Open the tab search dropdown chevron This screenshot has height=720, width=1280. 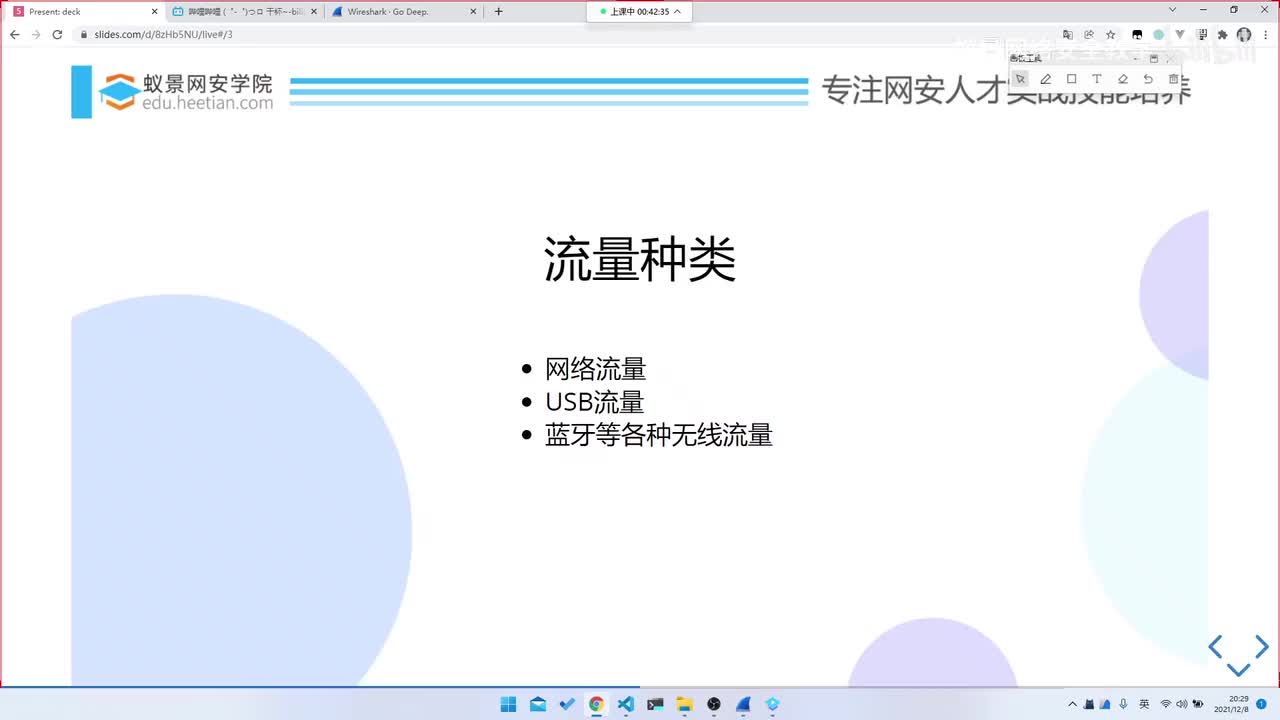tap(1173, 10)
